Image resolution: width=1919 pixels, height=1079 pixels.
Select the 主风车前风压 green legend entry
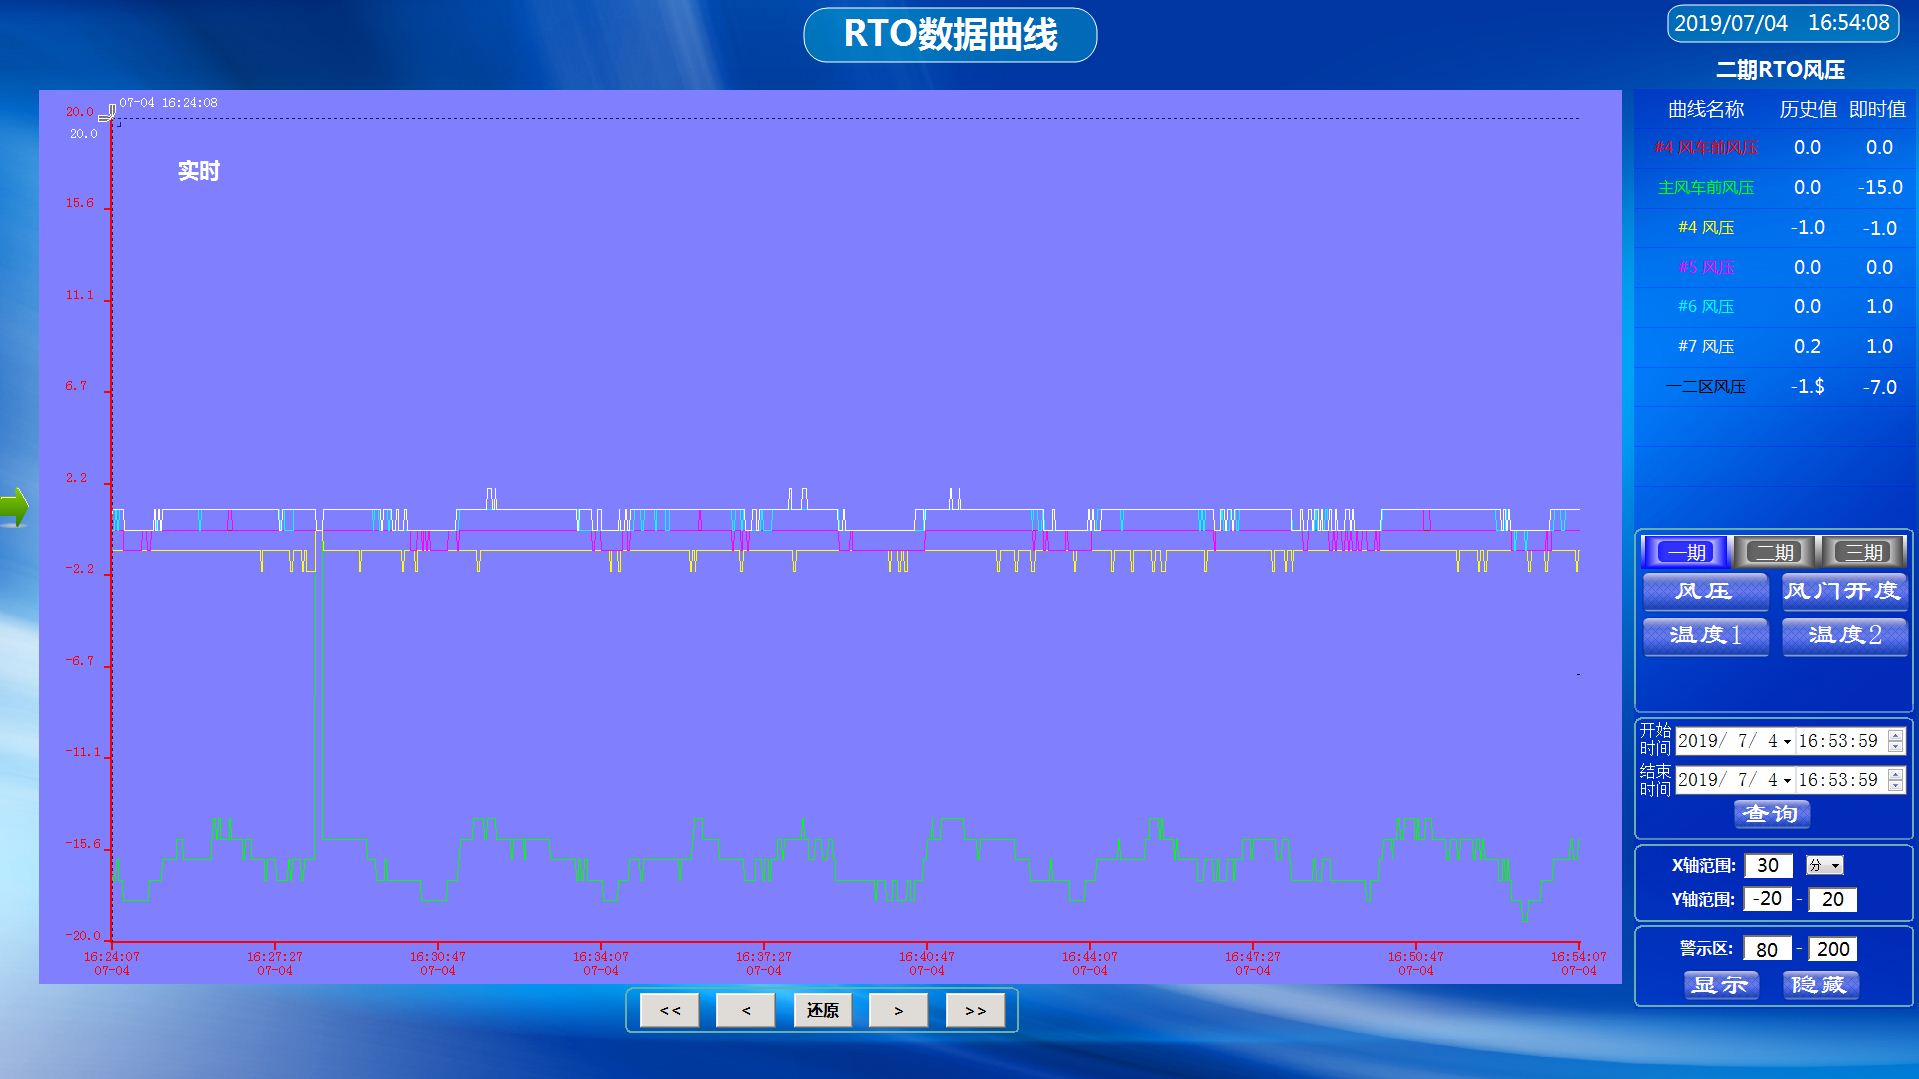point(1705,188)
